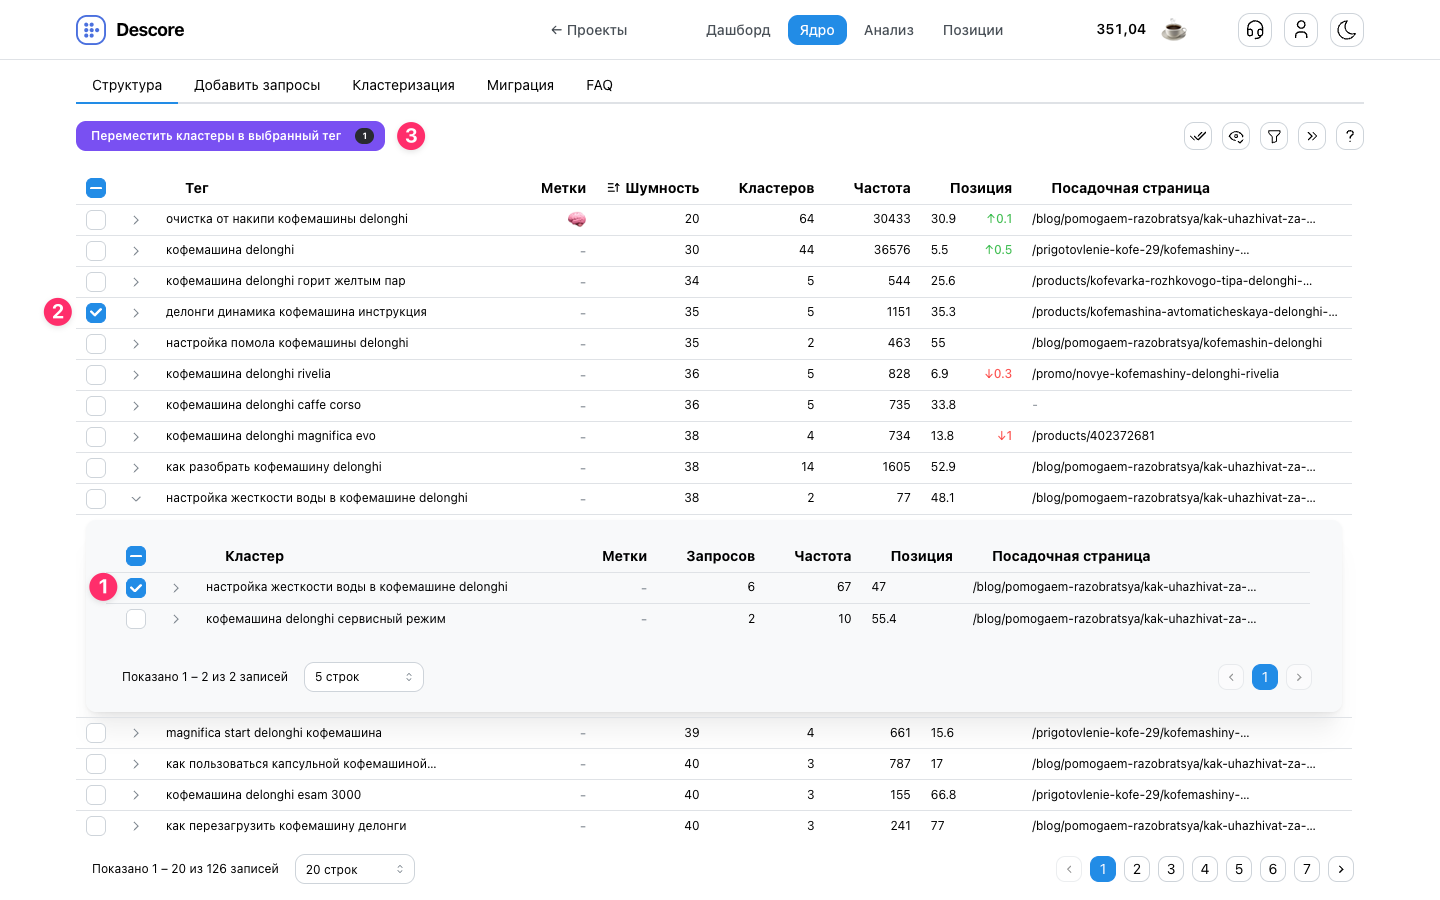The height and width of the screenshot is (900, 1440).
Task: Click previous-page arrow in cluster subtable
Action: [x=1231, y=677]
